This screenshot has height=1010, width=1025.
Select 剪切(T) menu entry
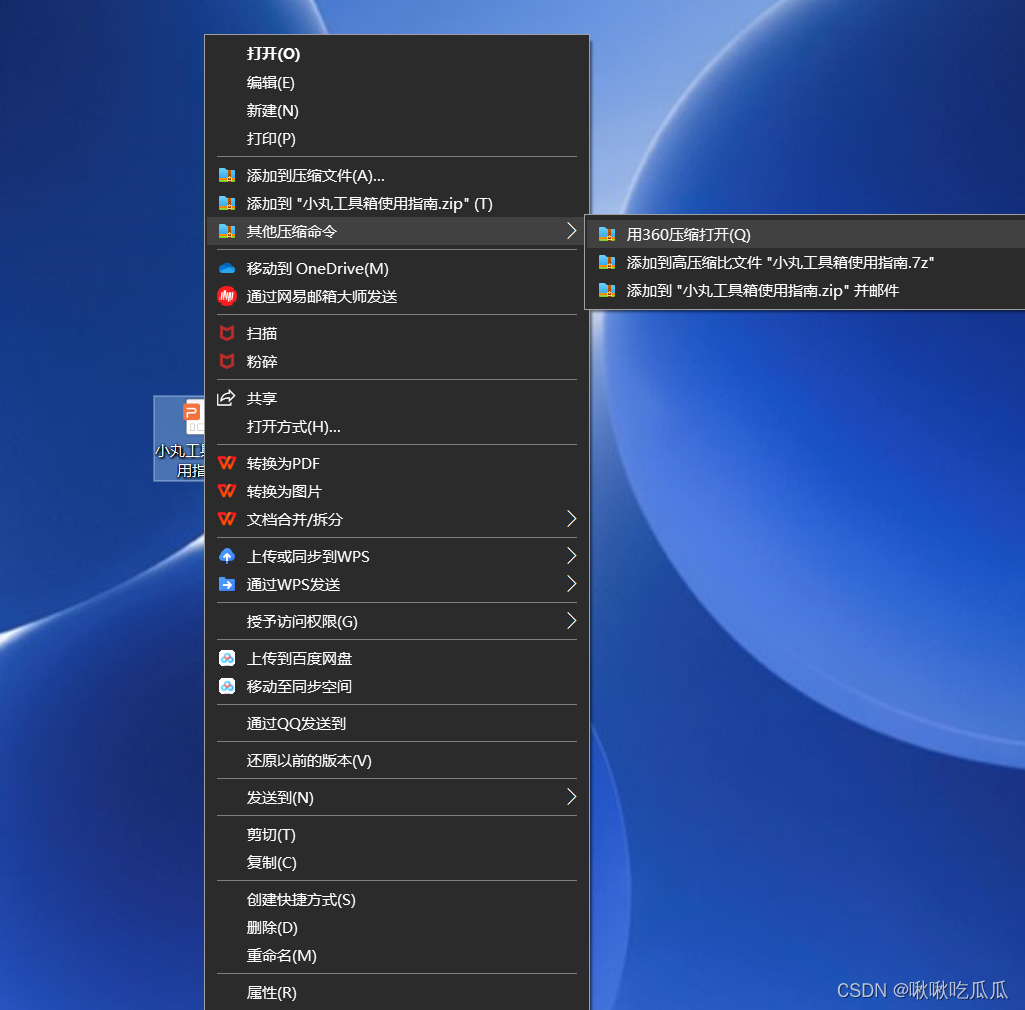click(397, 834)
